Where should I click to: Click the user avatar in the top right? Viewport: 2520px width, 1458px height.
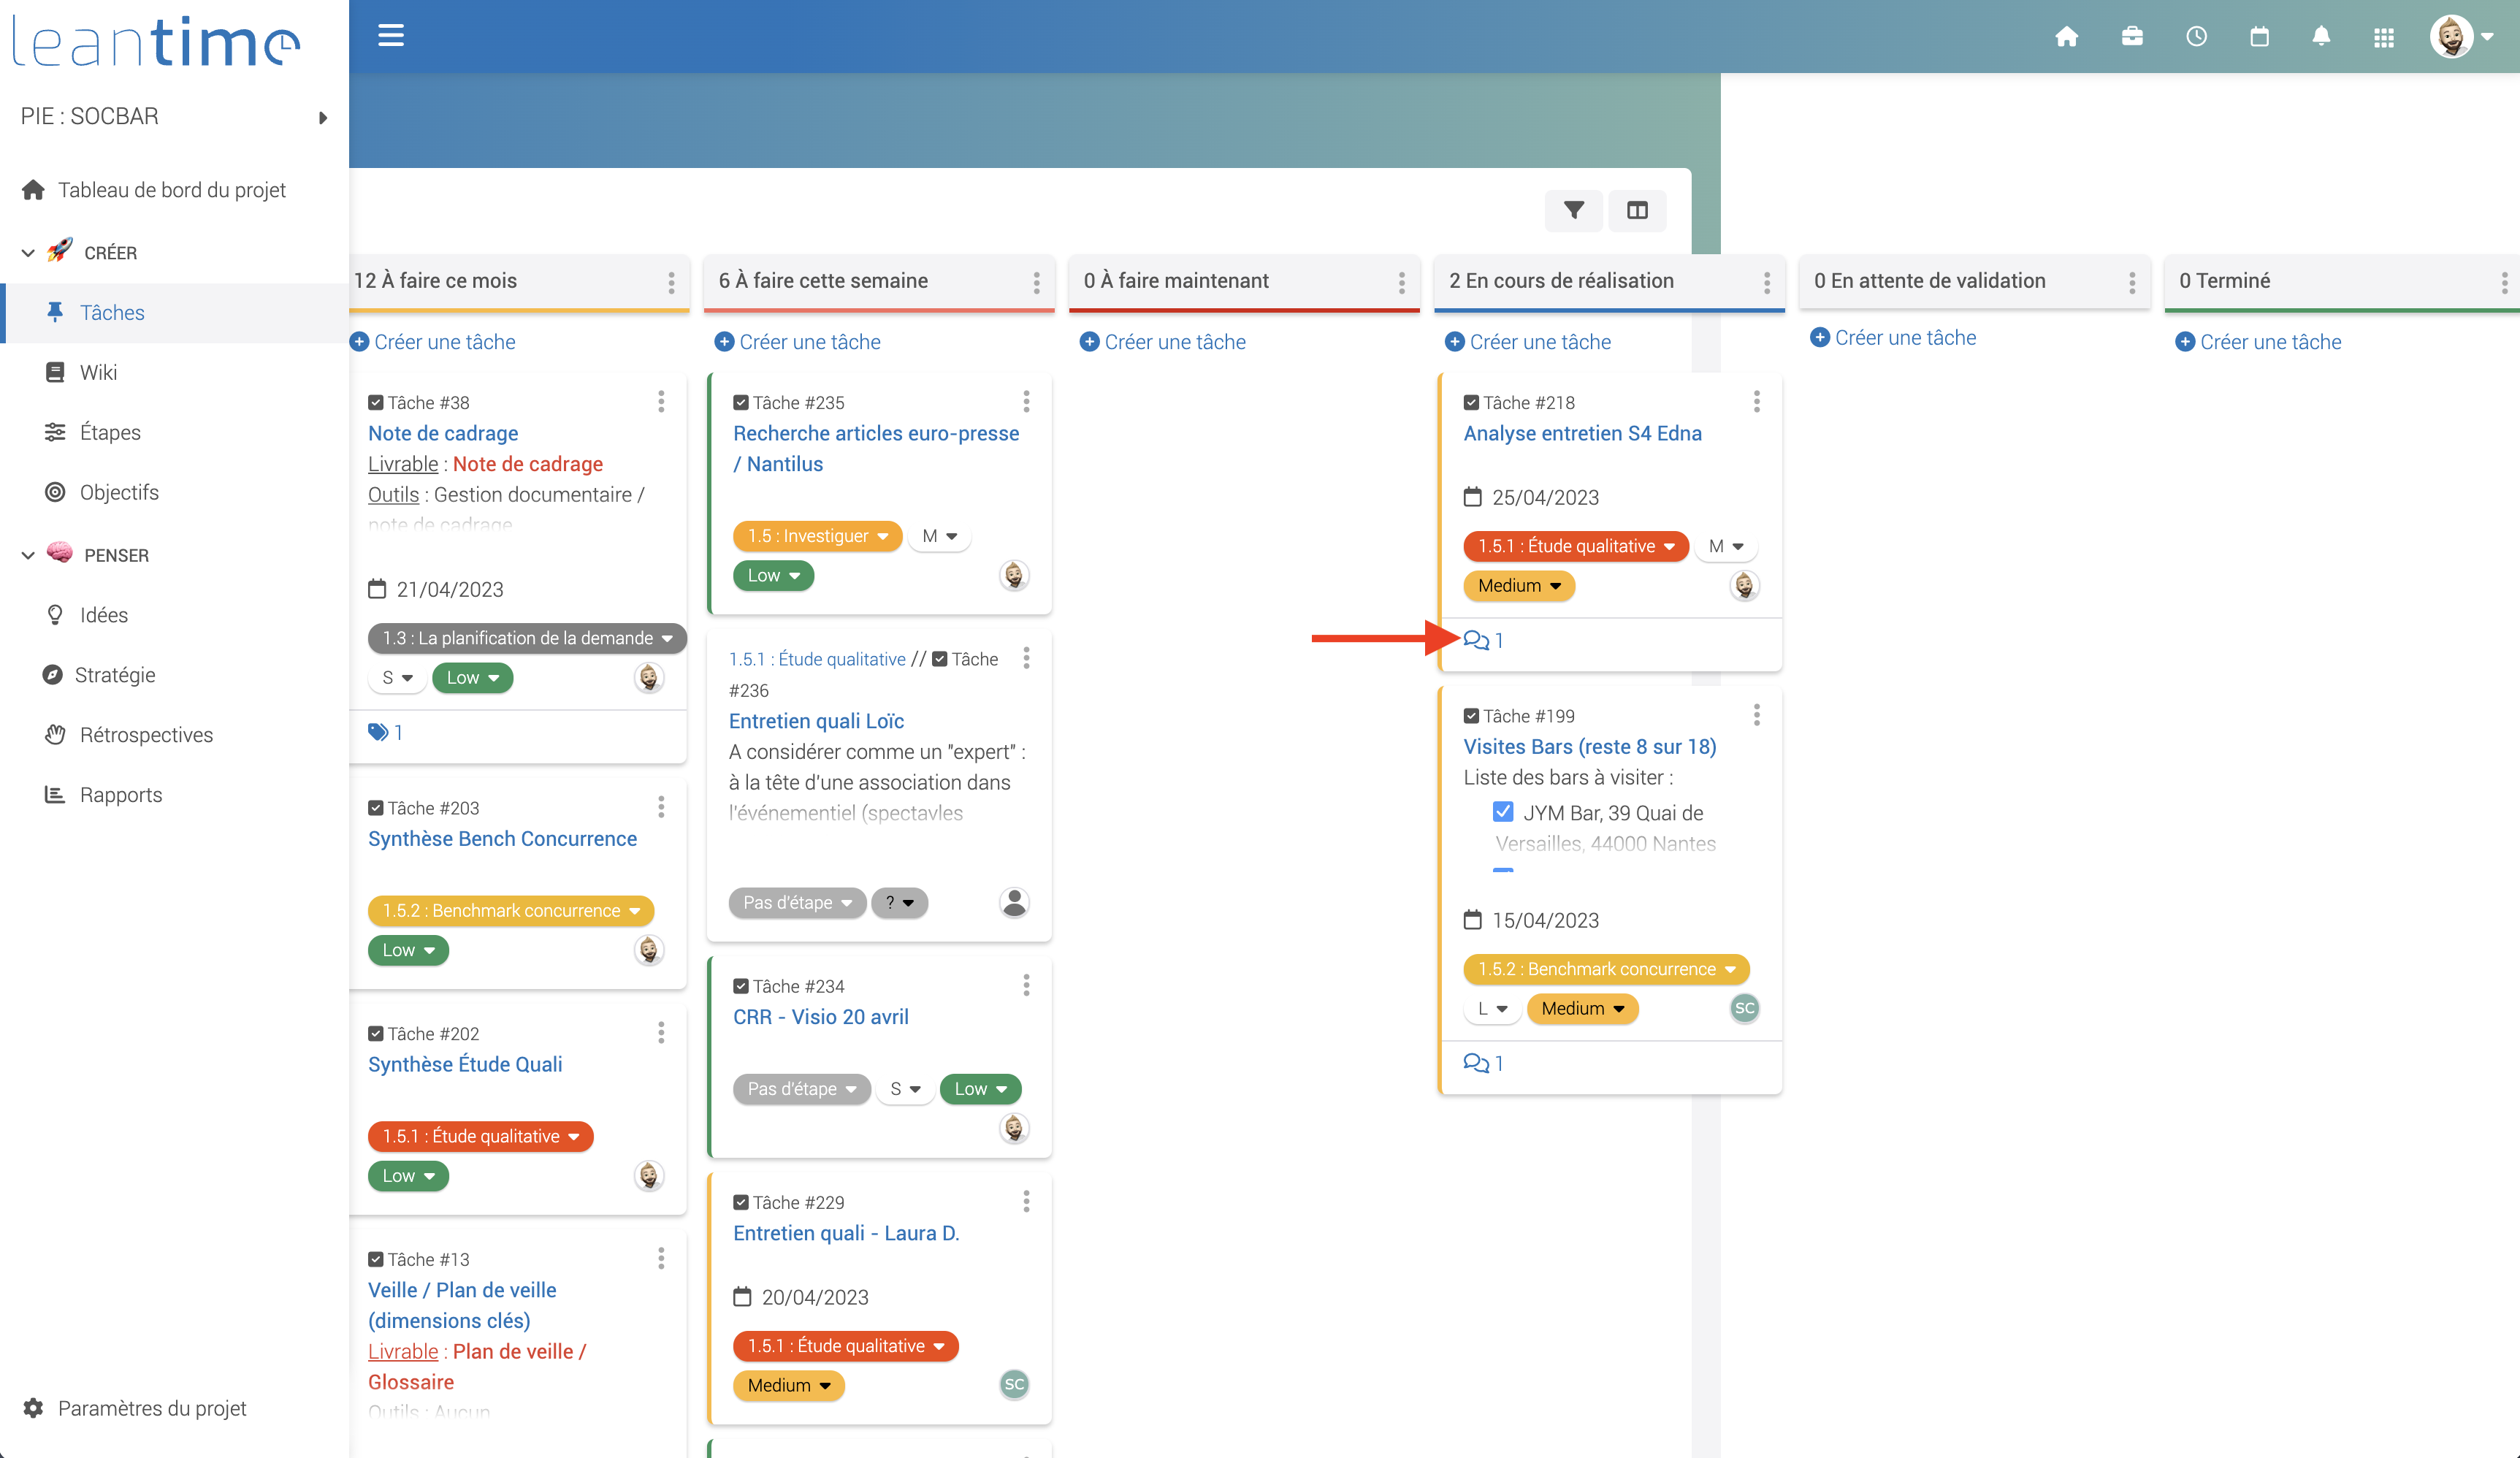coord(2452,36)
